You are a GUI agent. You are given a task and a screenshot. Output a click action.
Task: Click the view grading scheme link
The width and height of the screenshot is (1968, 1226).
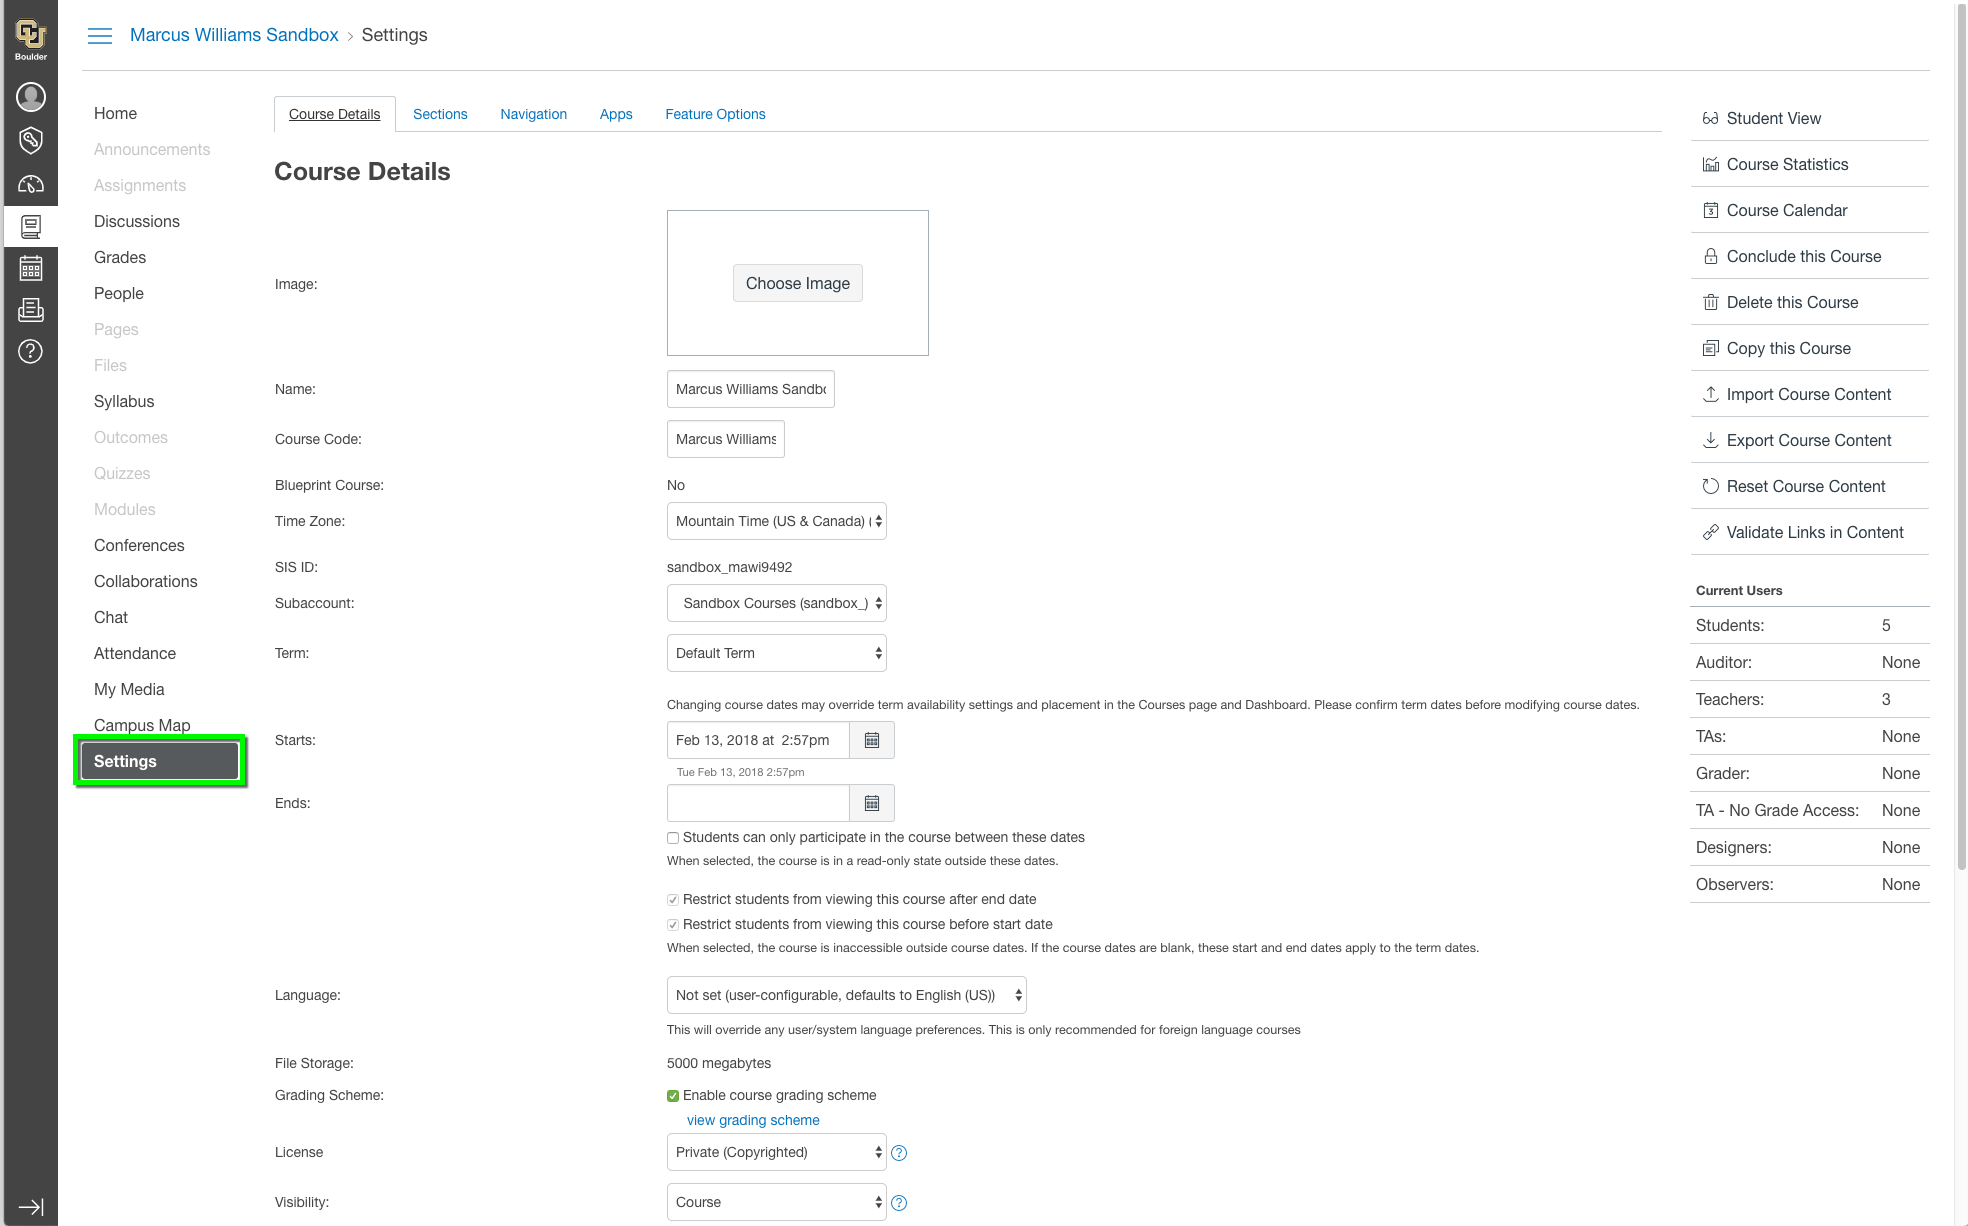752,1120
